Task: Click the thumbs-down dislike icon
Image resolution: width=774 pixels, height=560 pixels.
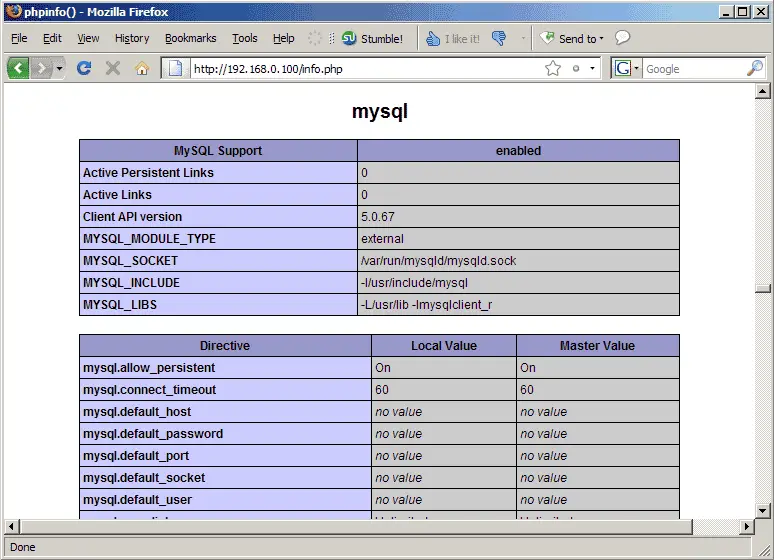Action: coord(499,39)
